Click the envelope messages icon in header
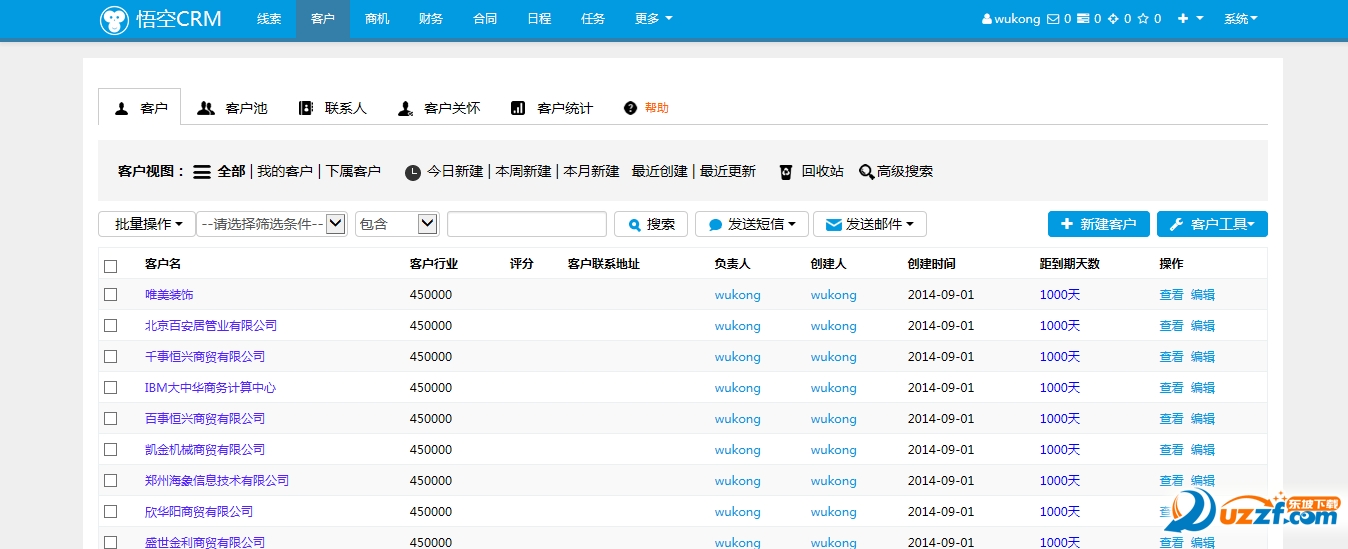Image resolution: width=1348 pixels, height=549 pixels. 1052,19
